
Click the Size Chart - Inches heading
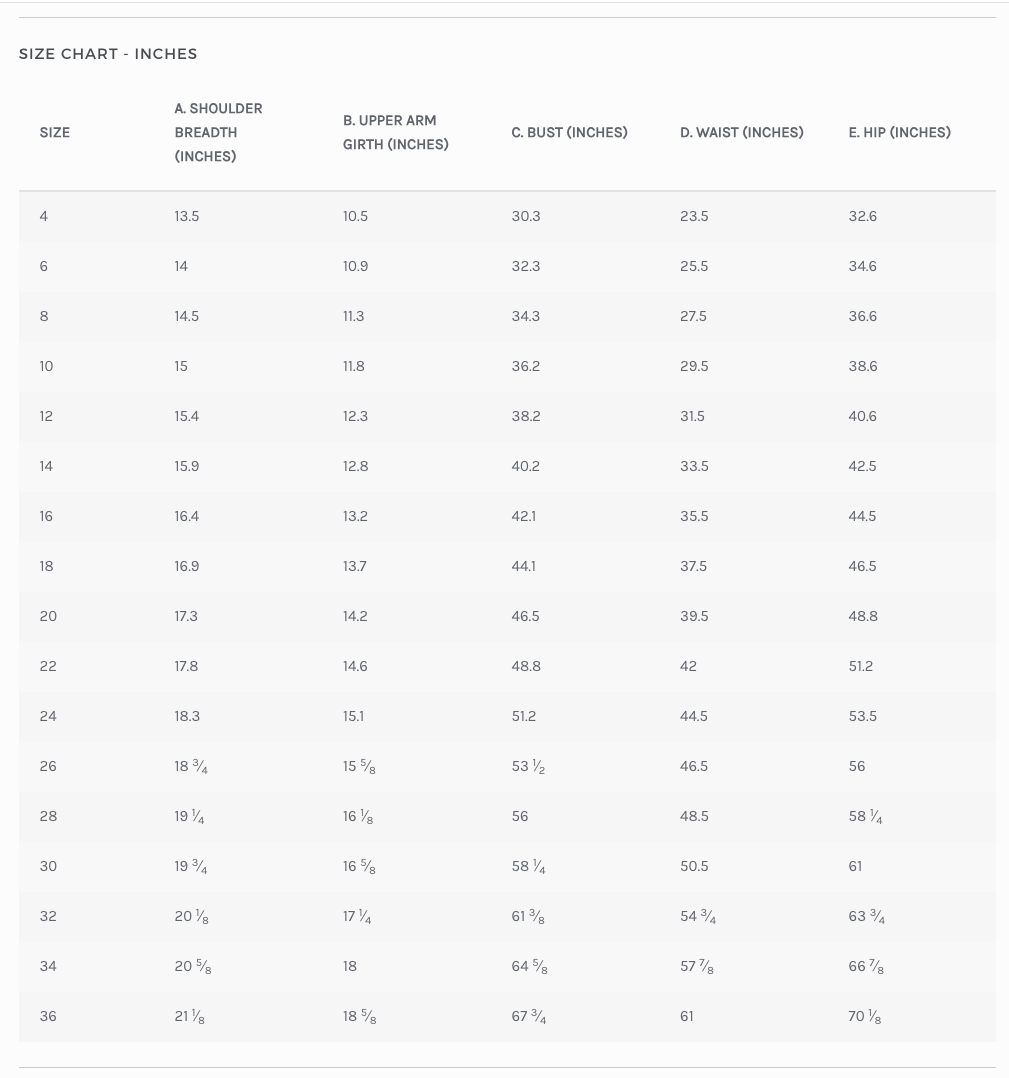[x=108, y=54]
